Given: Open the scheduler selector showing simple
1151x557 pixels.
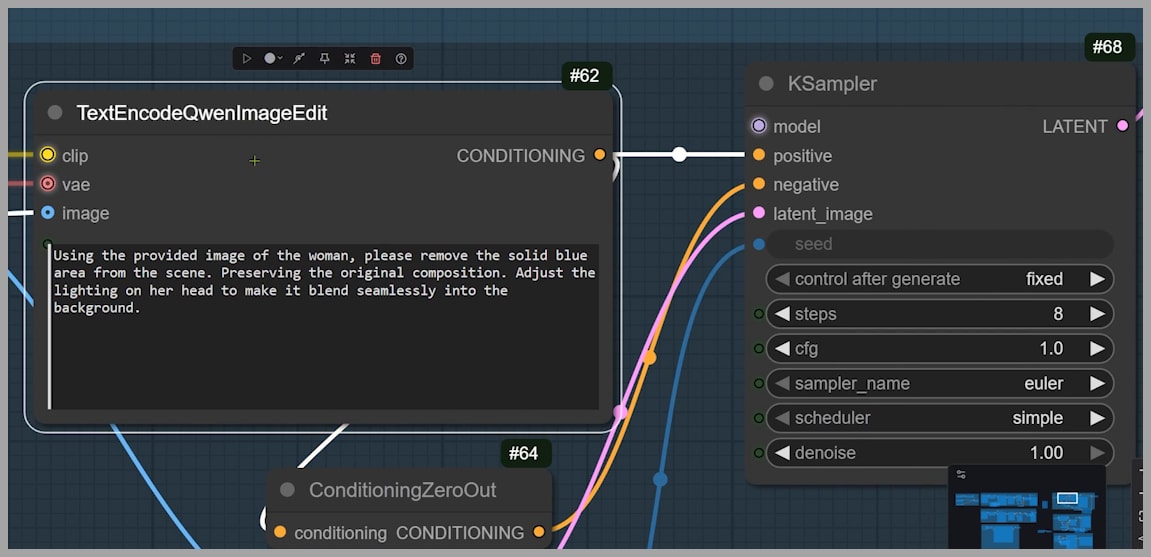Looking at the screenshot, I should coord(938,418).
